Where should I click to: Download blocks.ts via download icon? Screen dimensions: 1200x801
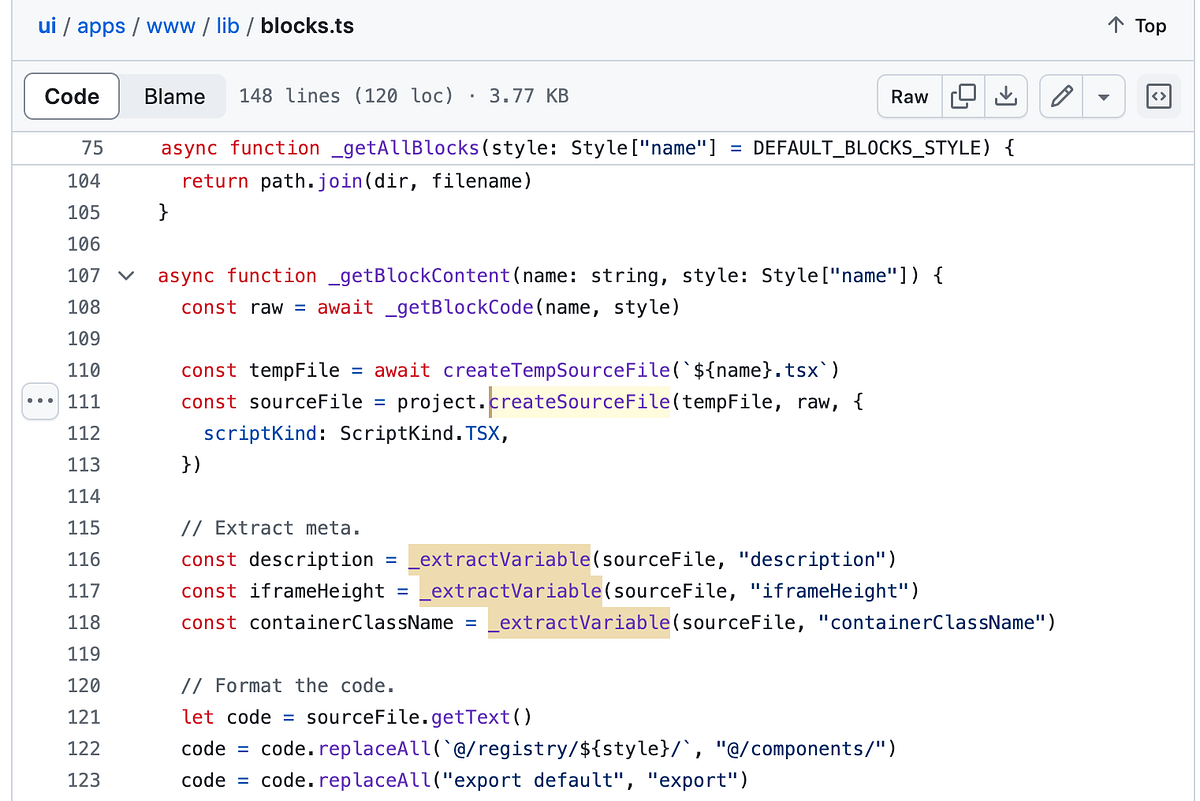click(1006, 96)
